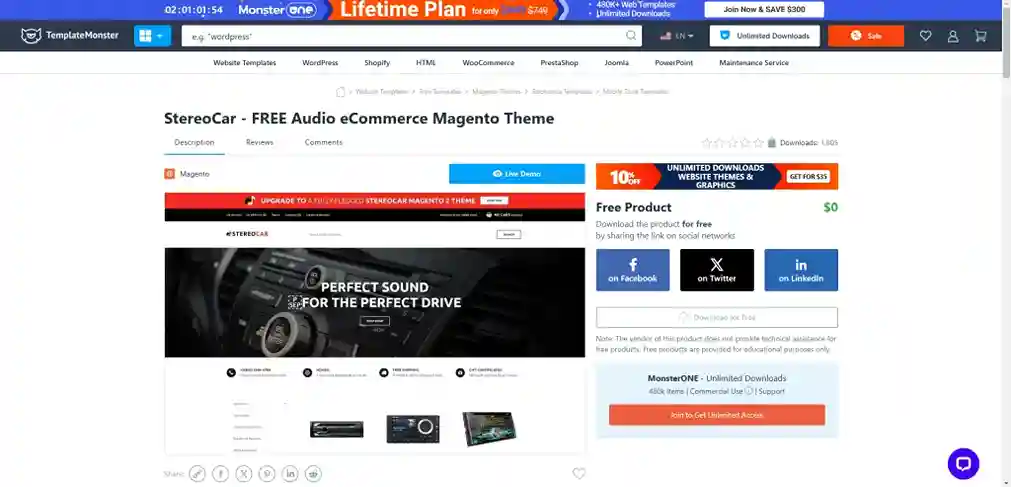Click Join to Get Unlimited Access
The height and width of the screenshot is (487, 1011).
717,415
